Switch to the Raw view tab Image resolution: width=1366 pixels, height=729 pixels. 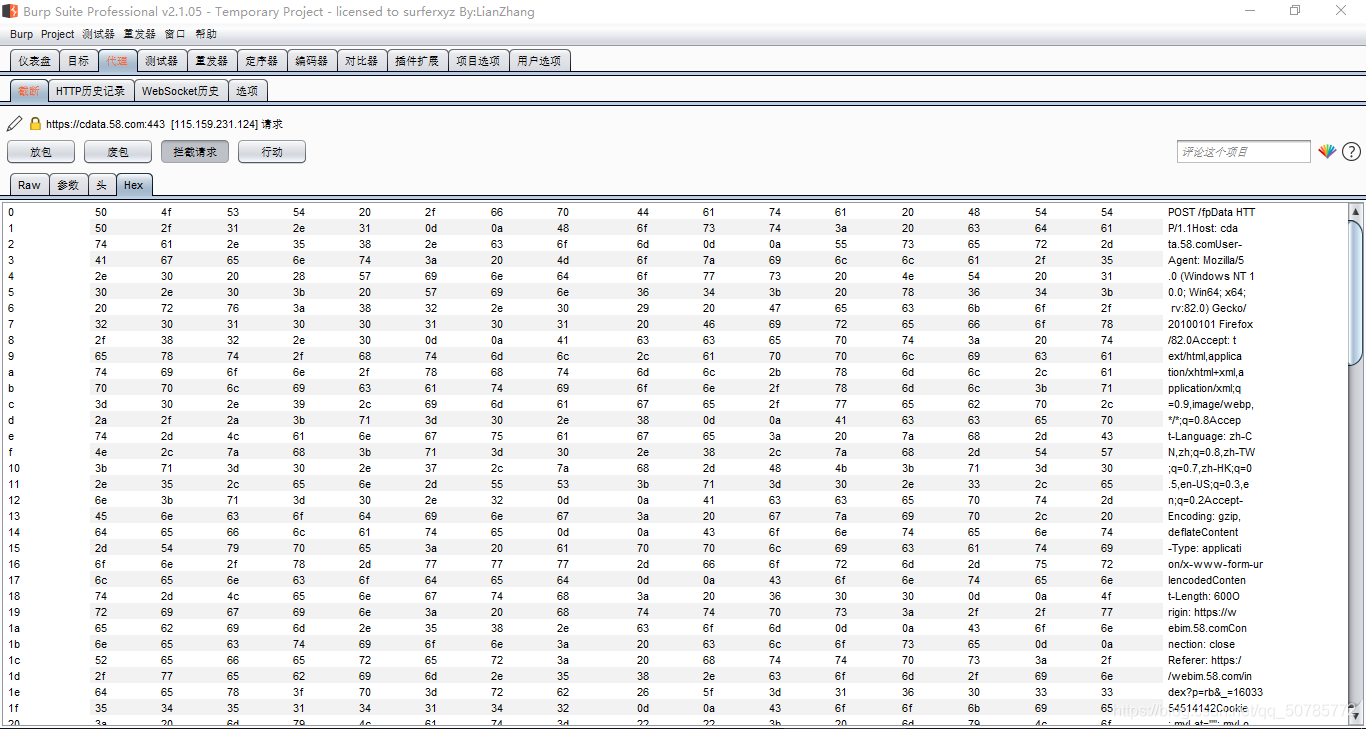point(29,185)
